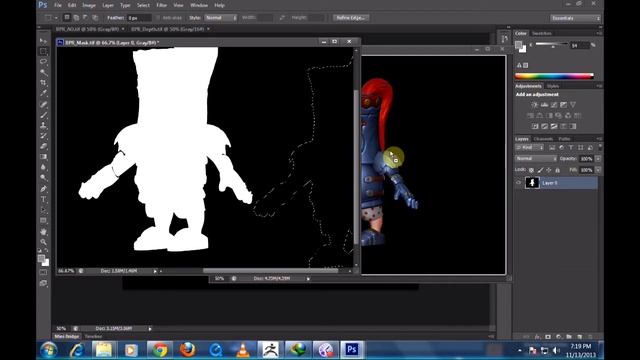Viewport: 640px width, 360px height.
Task: Select the Hand tool
Action: point(43,231)
